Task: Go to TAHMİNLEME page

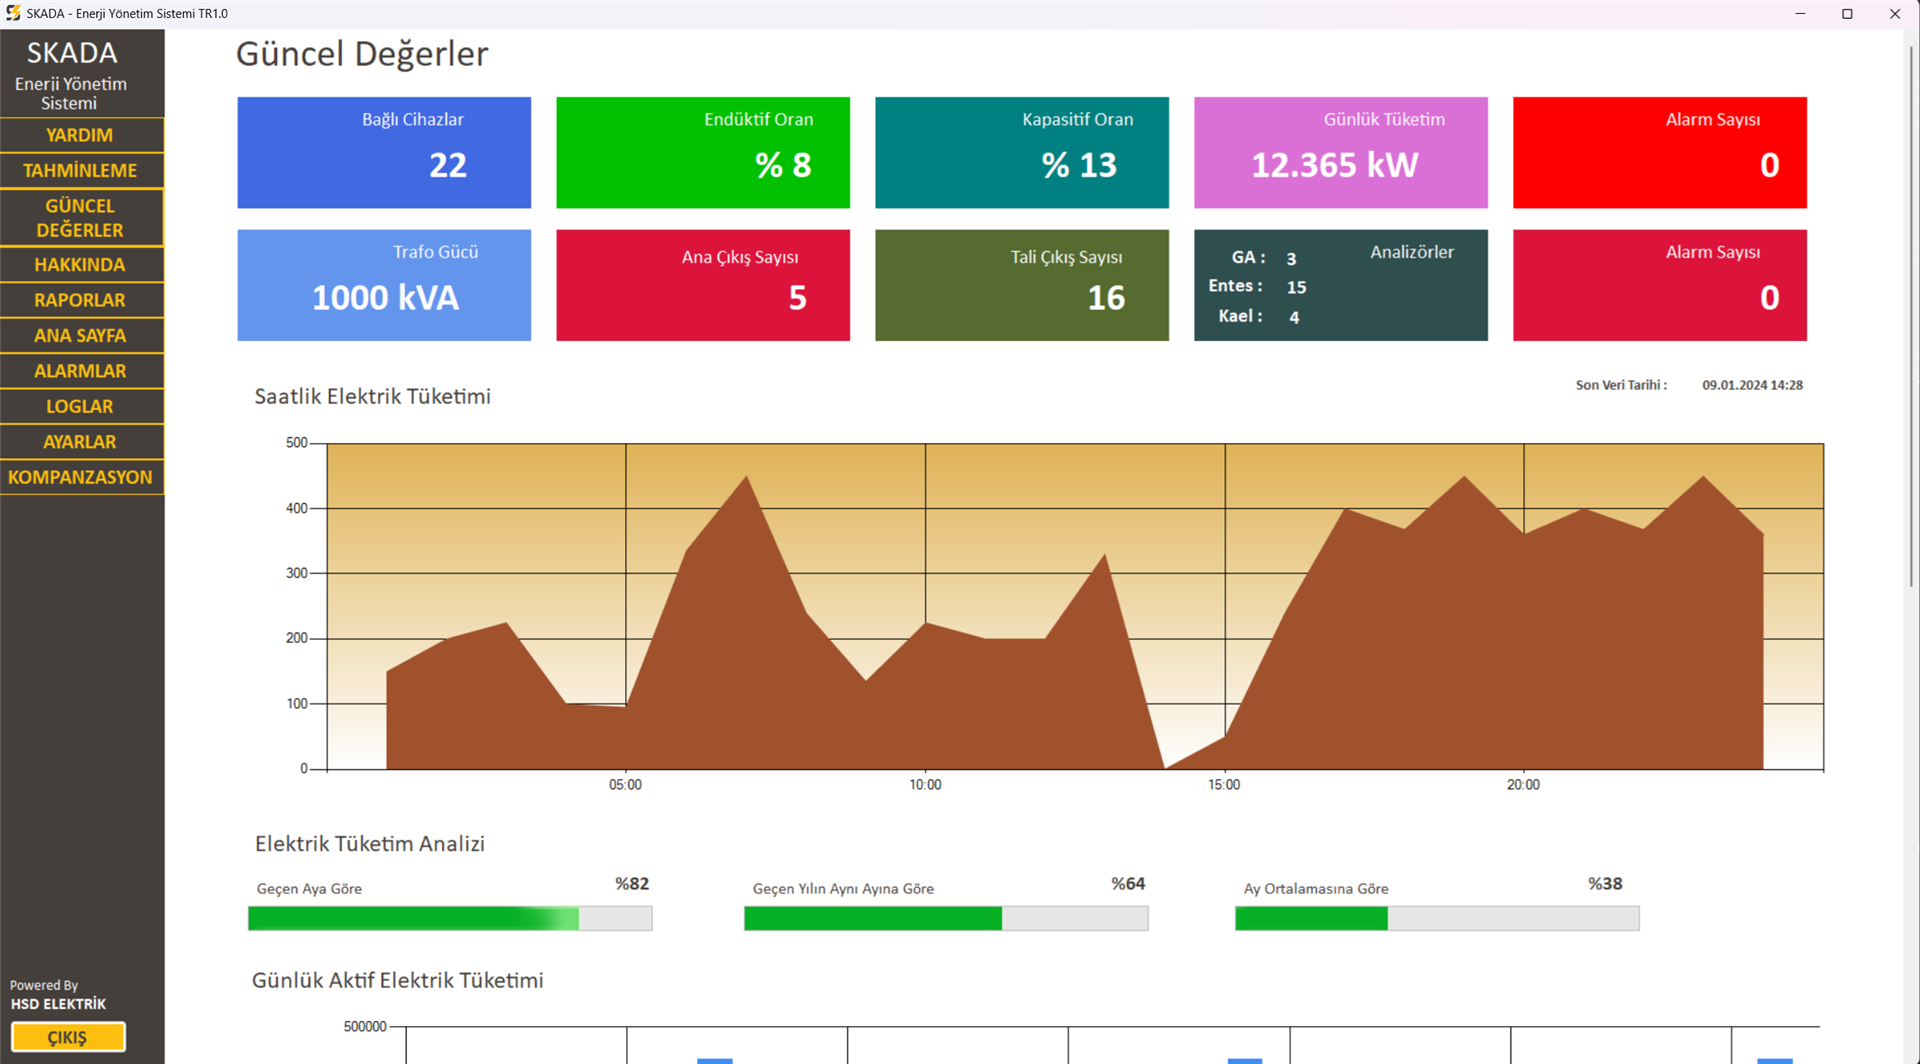Action: tap(80, 171)
